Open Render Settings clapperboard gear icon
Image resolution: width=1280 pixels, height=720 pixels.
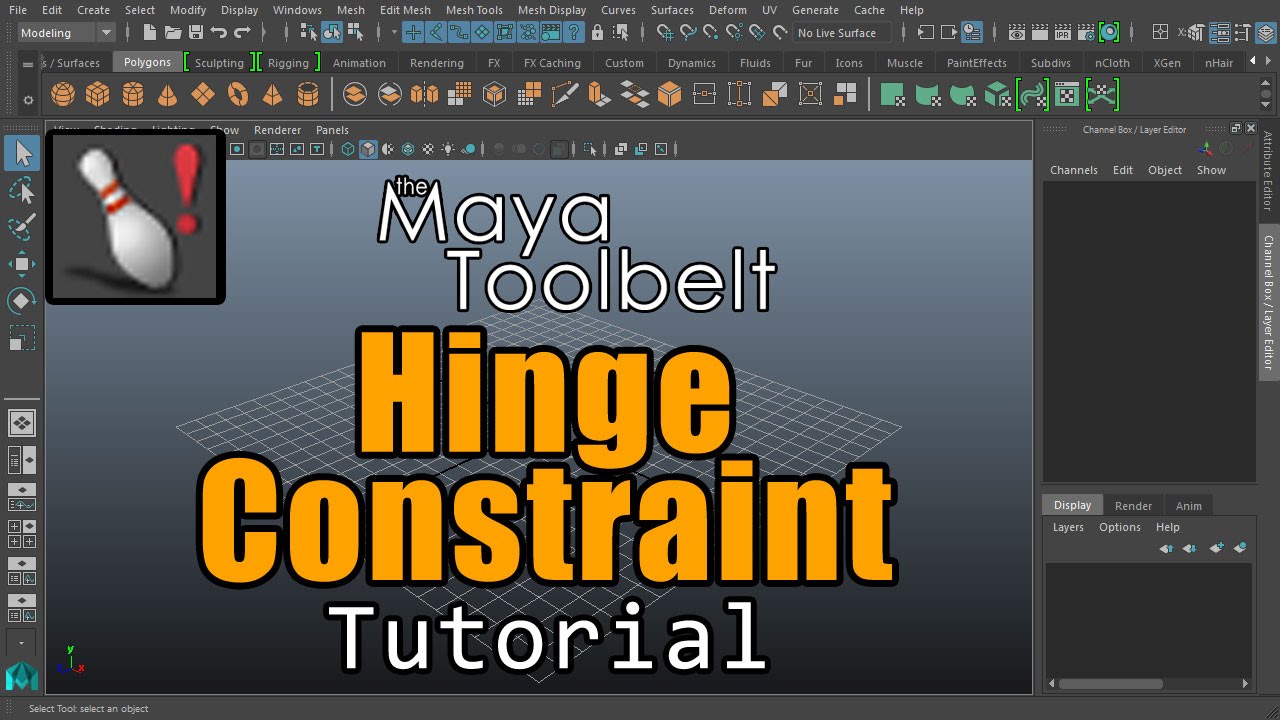1086,33
